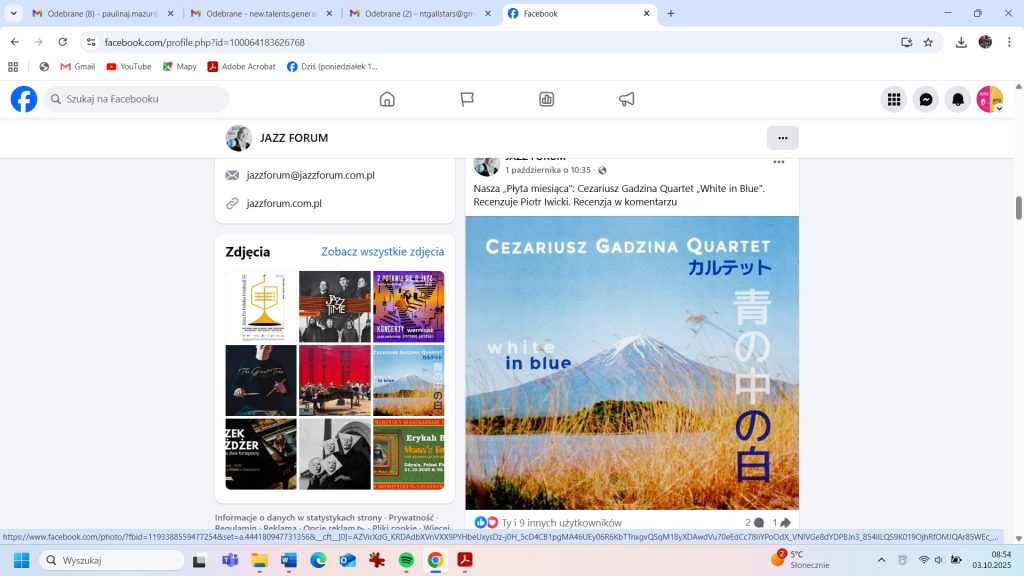Open the jazzforum.com.pl website link

284,203
